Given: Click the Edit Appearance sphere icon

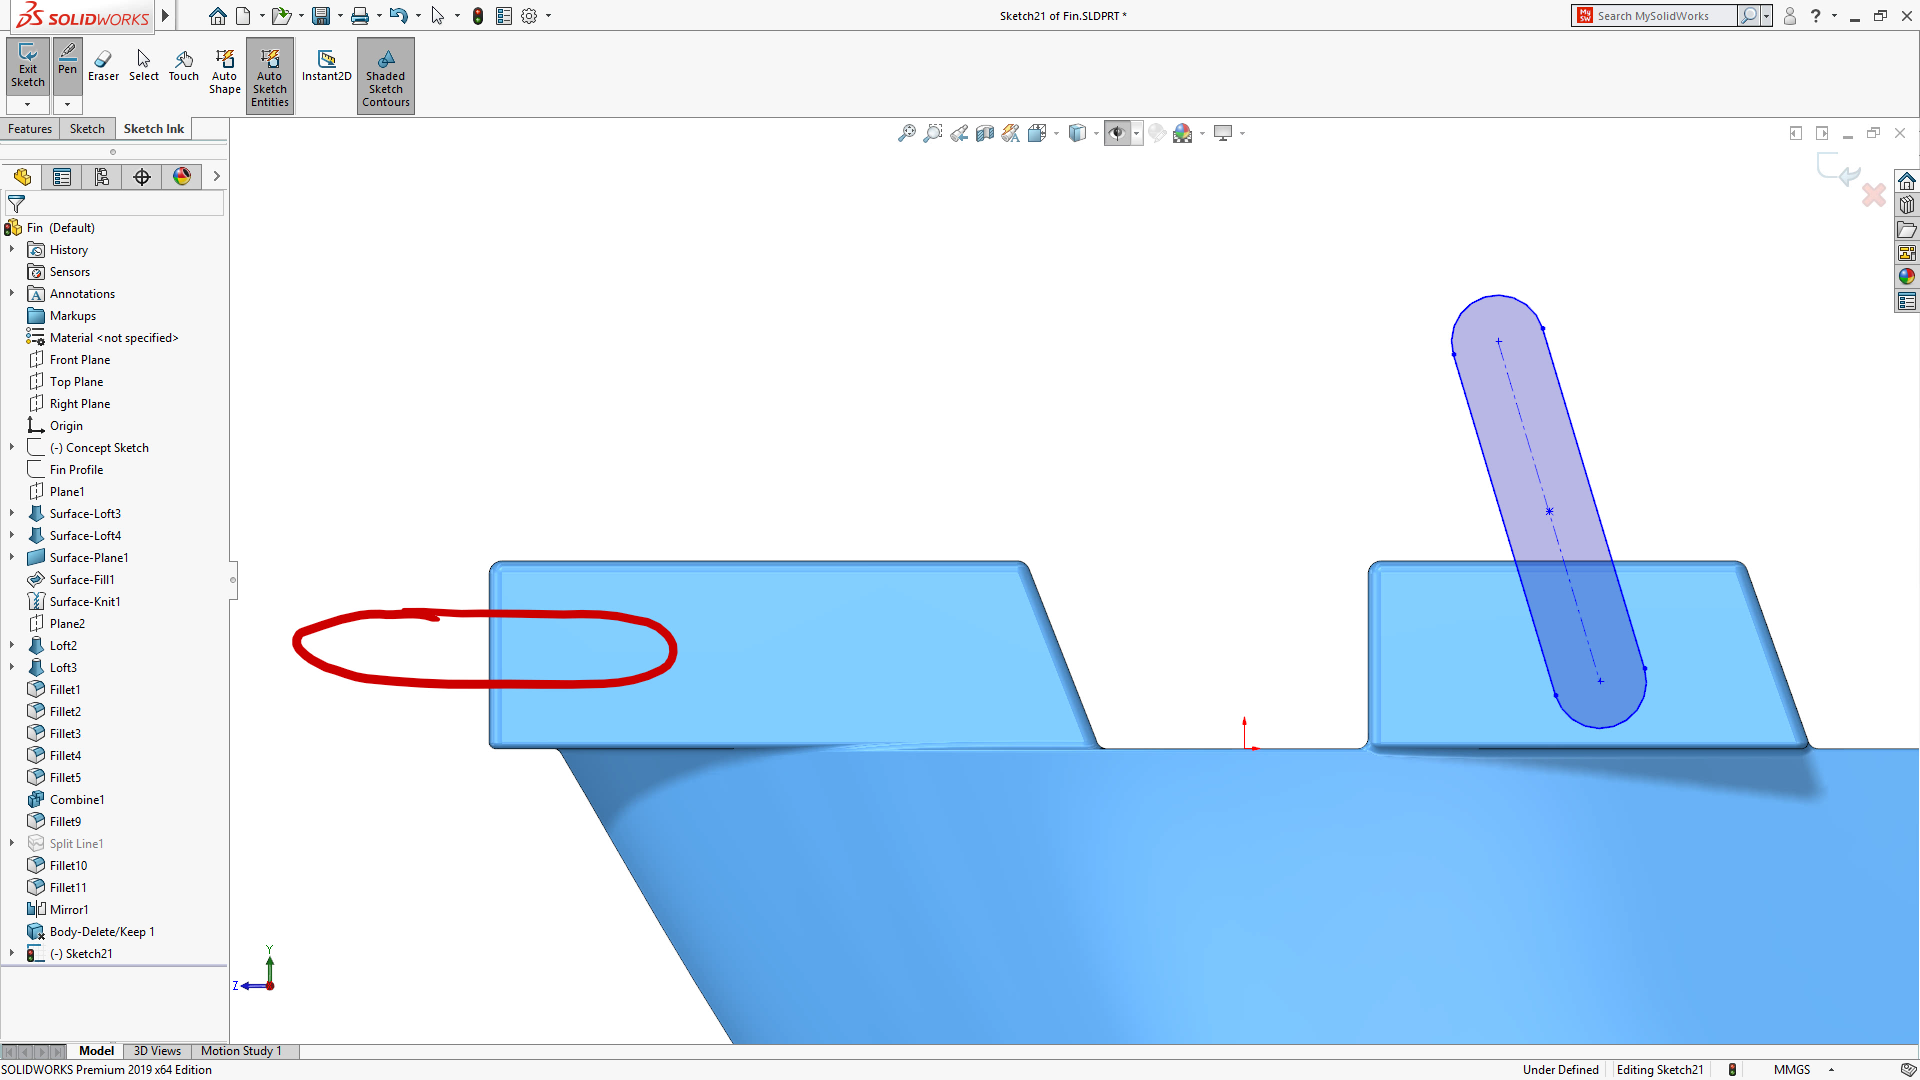Looking at the screenshot, I should [x=1156, y=132].
